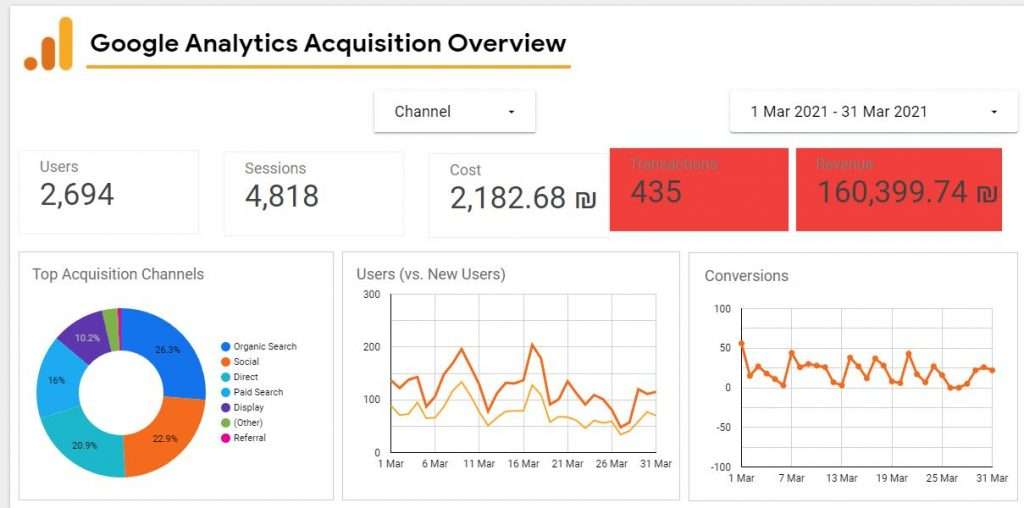Screen dimensions: 1024x508
Task: Click the 26.3% Organic Search donut slice
Action: (170, 351)
